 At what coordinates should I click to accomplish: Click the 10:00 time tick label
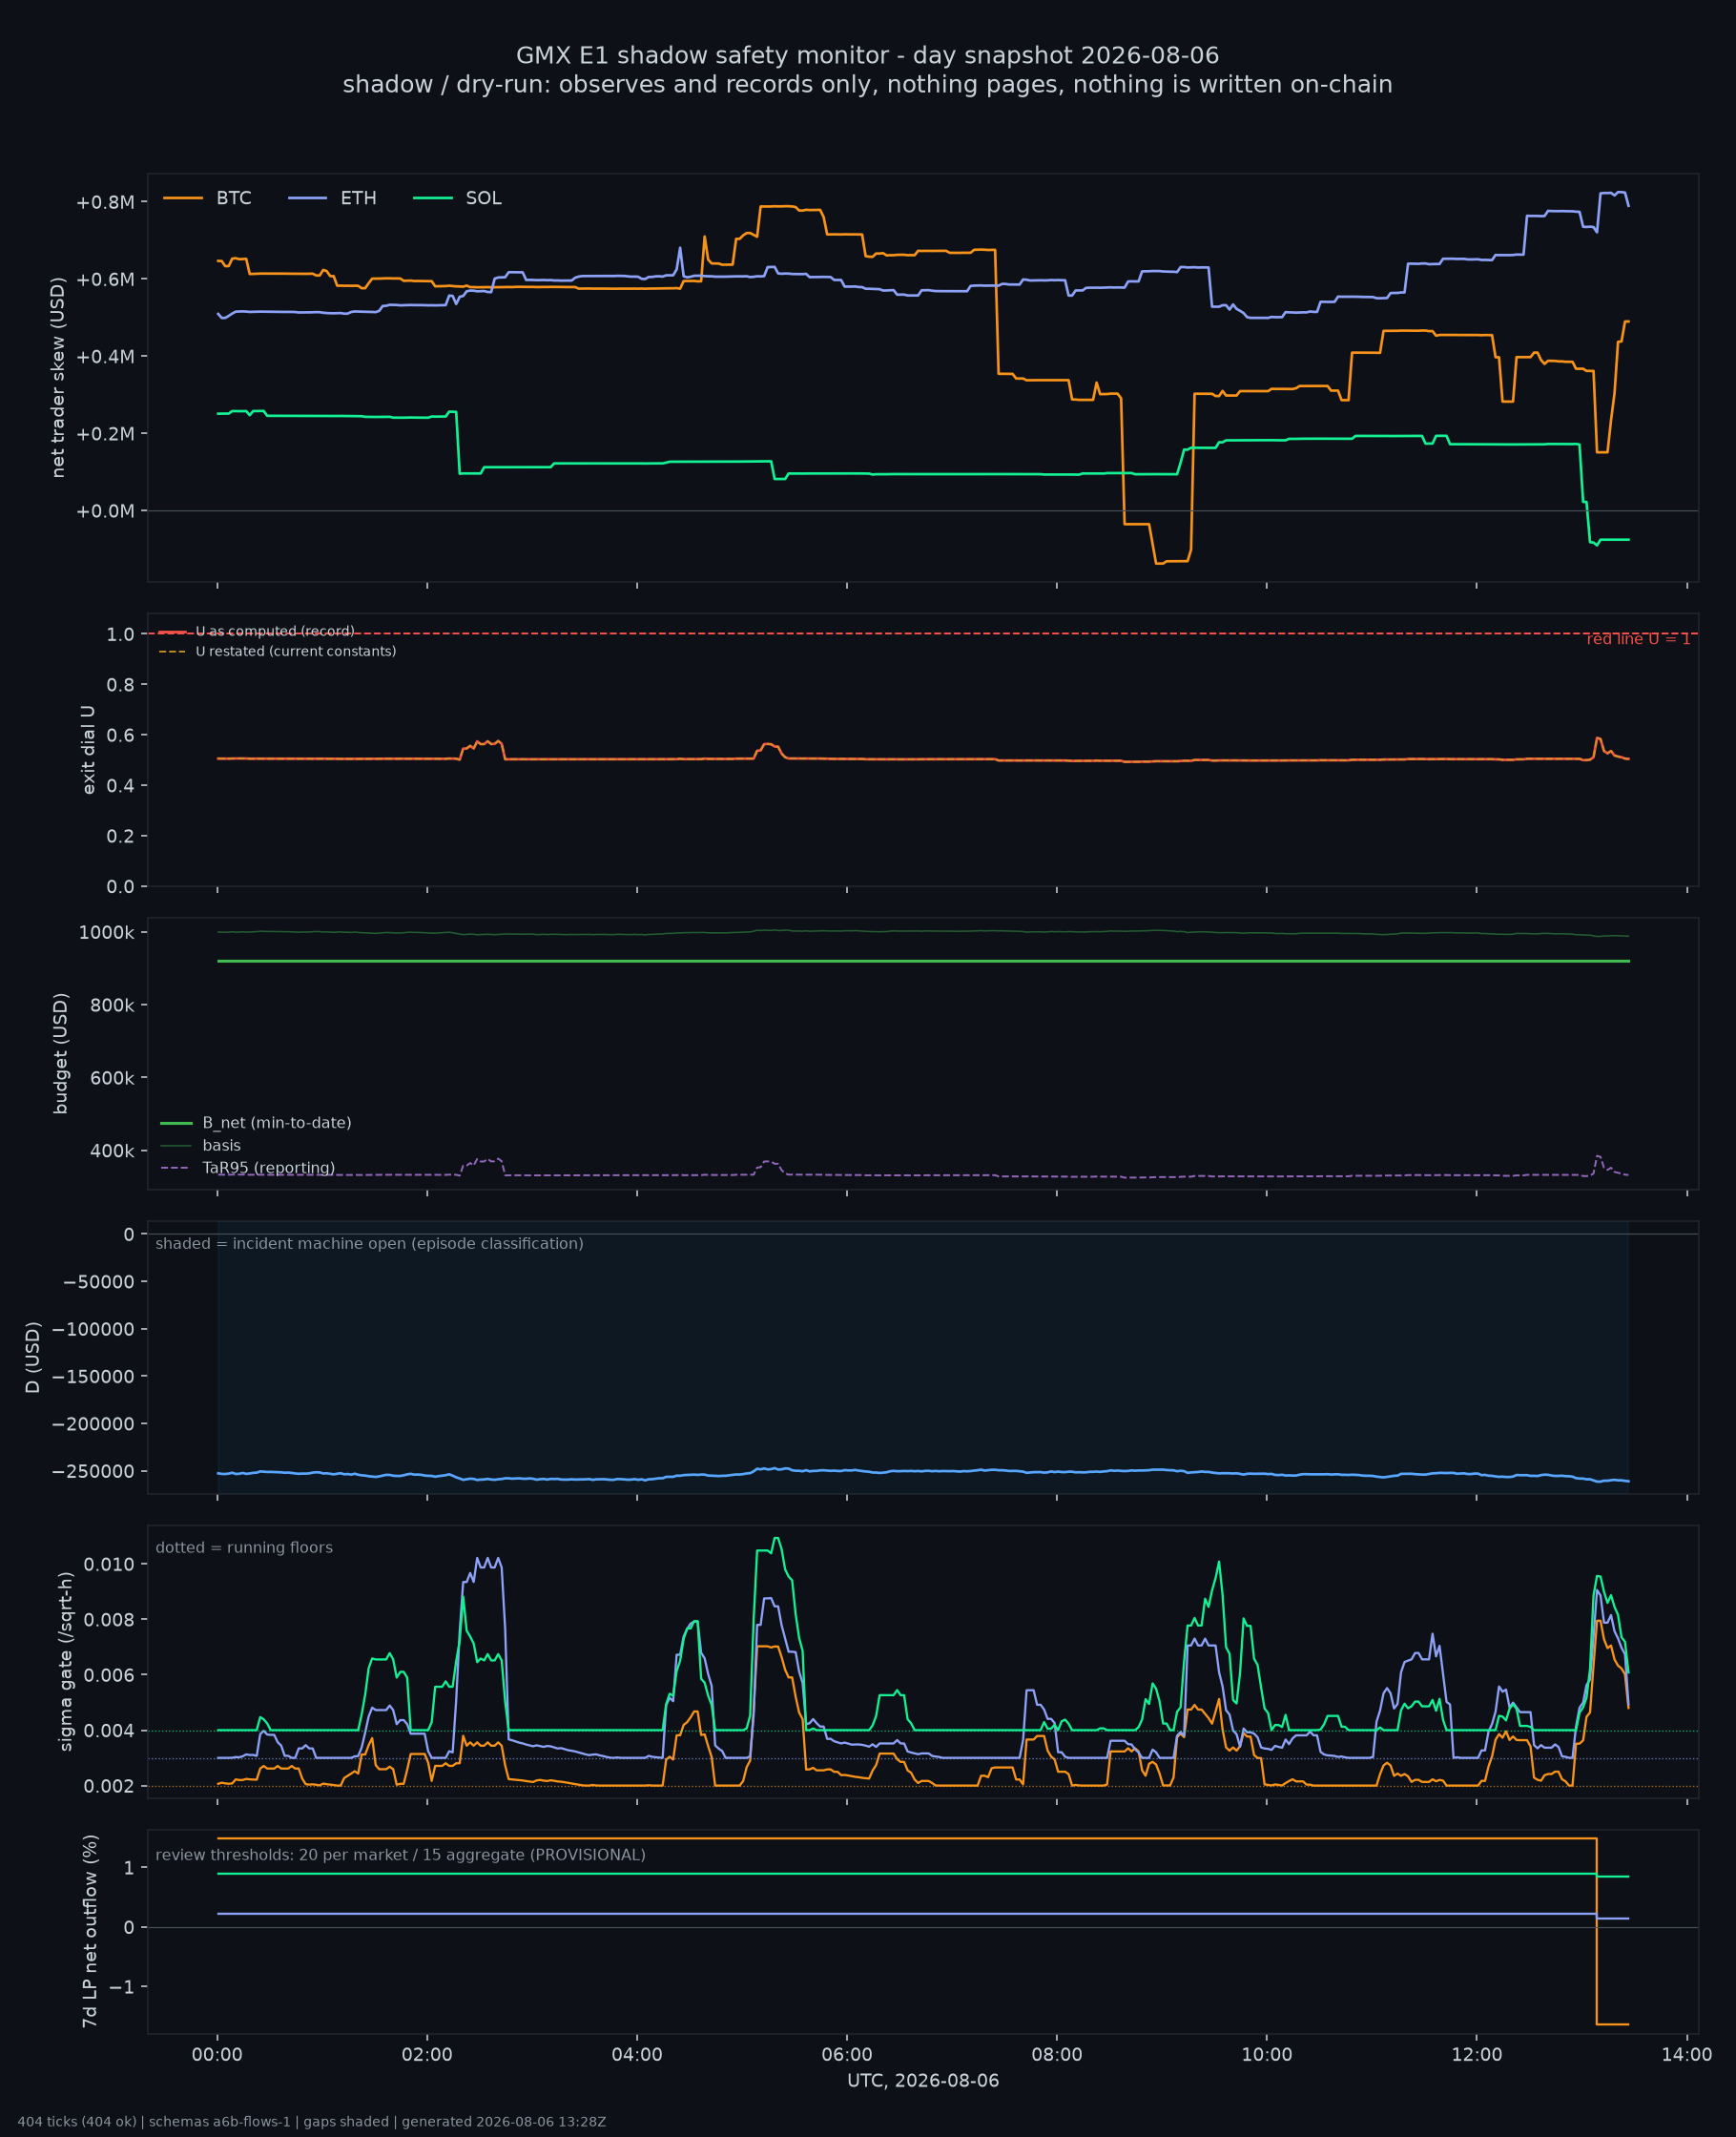pos(1267,2055)
